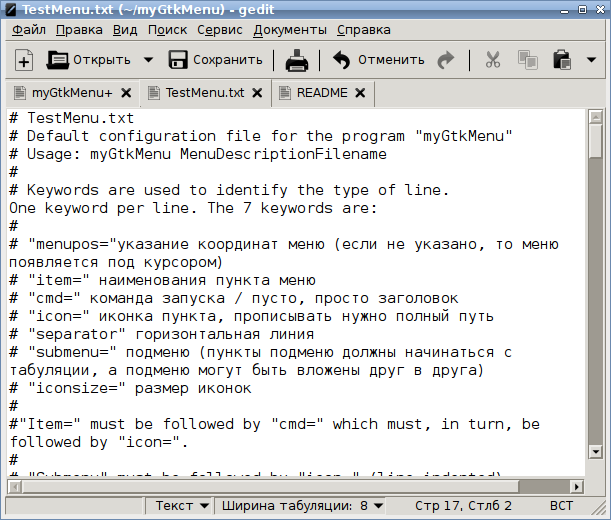Click the "iconsize=" keyword line
The width and height of the screenshot is (611, 520).
click(131, 389)
